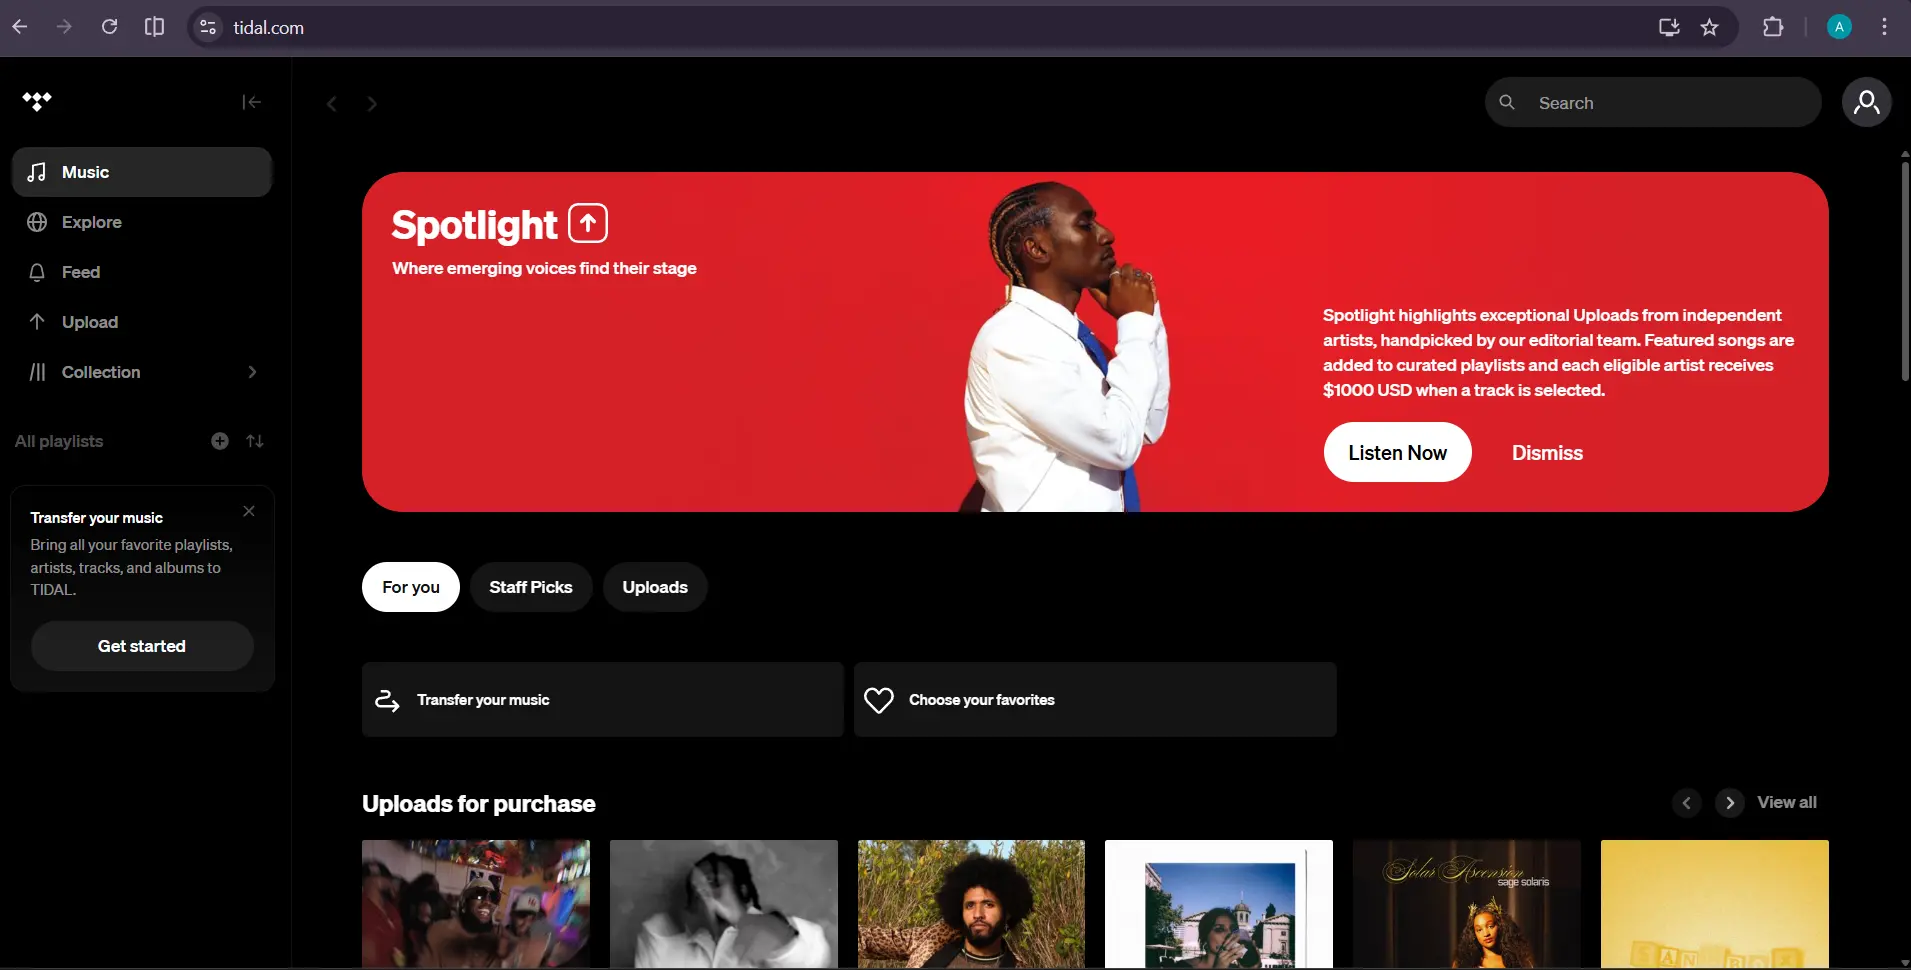The height and width of the screenshot is (970, 1911).
Task: View site information icon in address bar
Action: [208, 27]
